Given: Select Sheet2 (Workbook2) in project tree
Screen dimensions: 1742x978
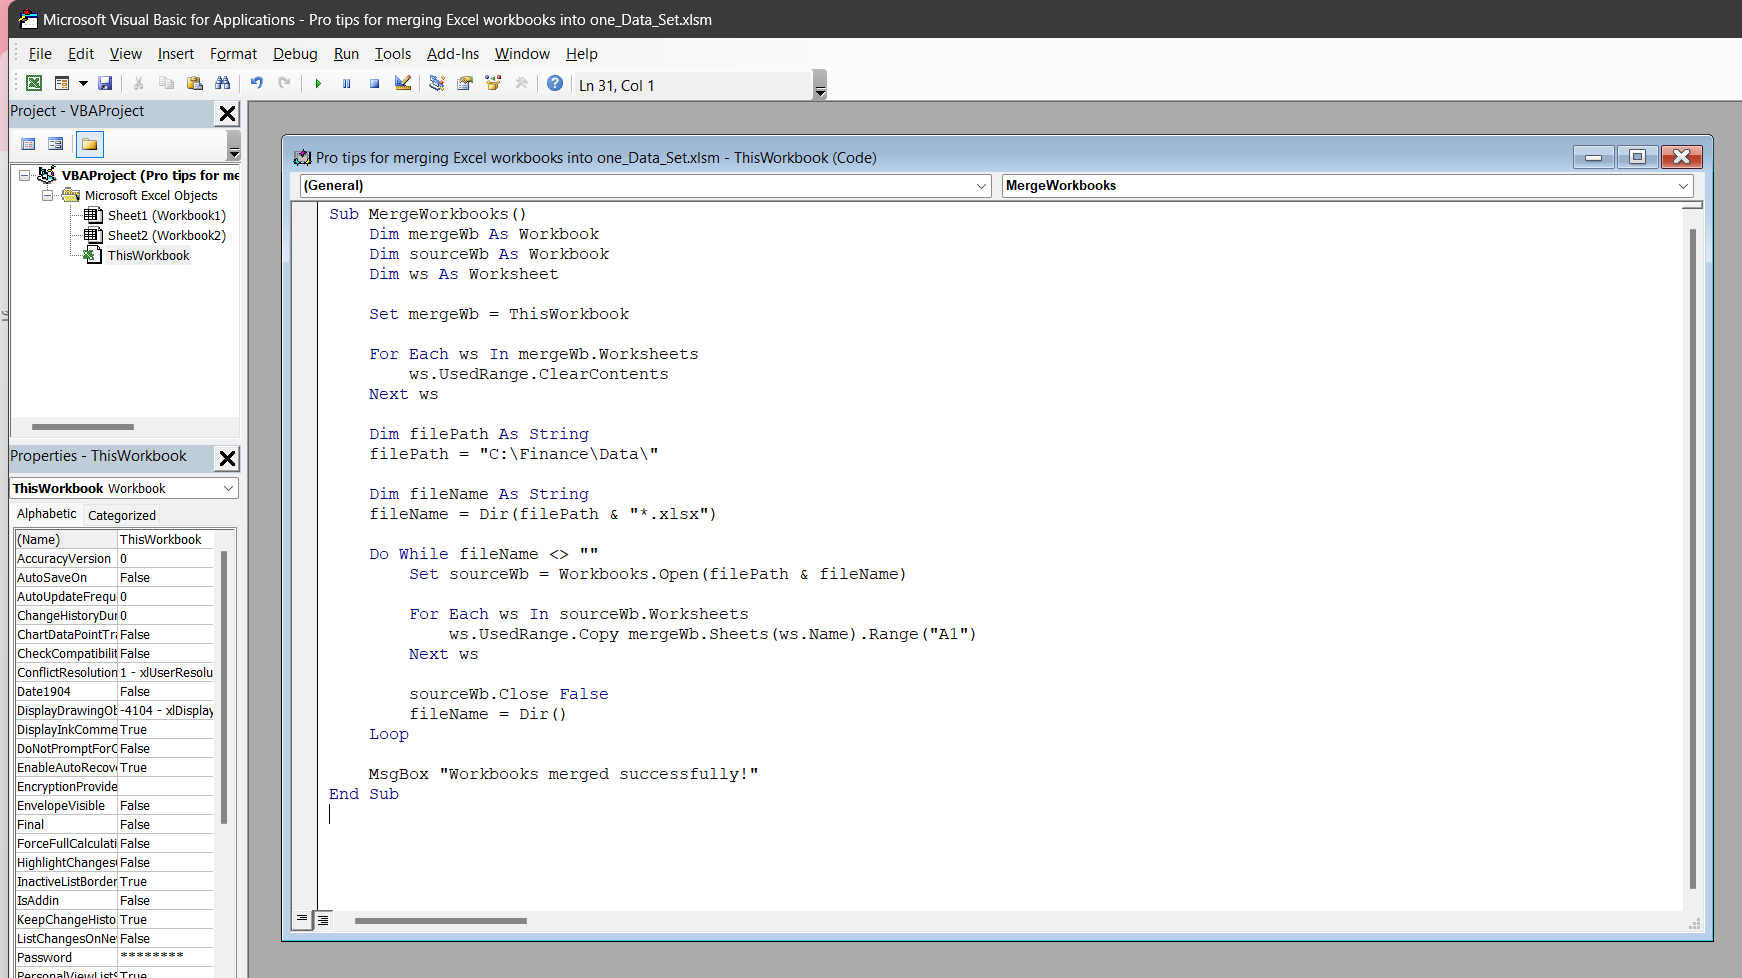Looking at the screenshot, I should click(x=166, y=235).
